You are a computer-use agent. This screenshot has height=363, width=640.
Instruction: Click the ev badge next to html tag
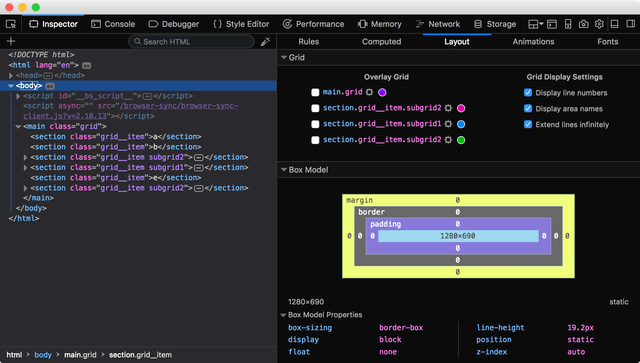click(86, 65)
